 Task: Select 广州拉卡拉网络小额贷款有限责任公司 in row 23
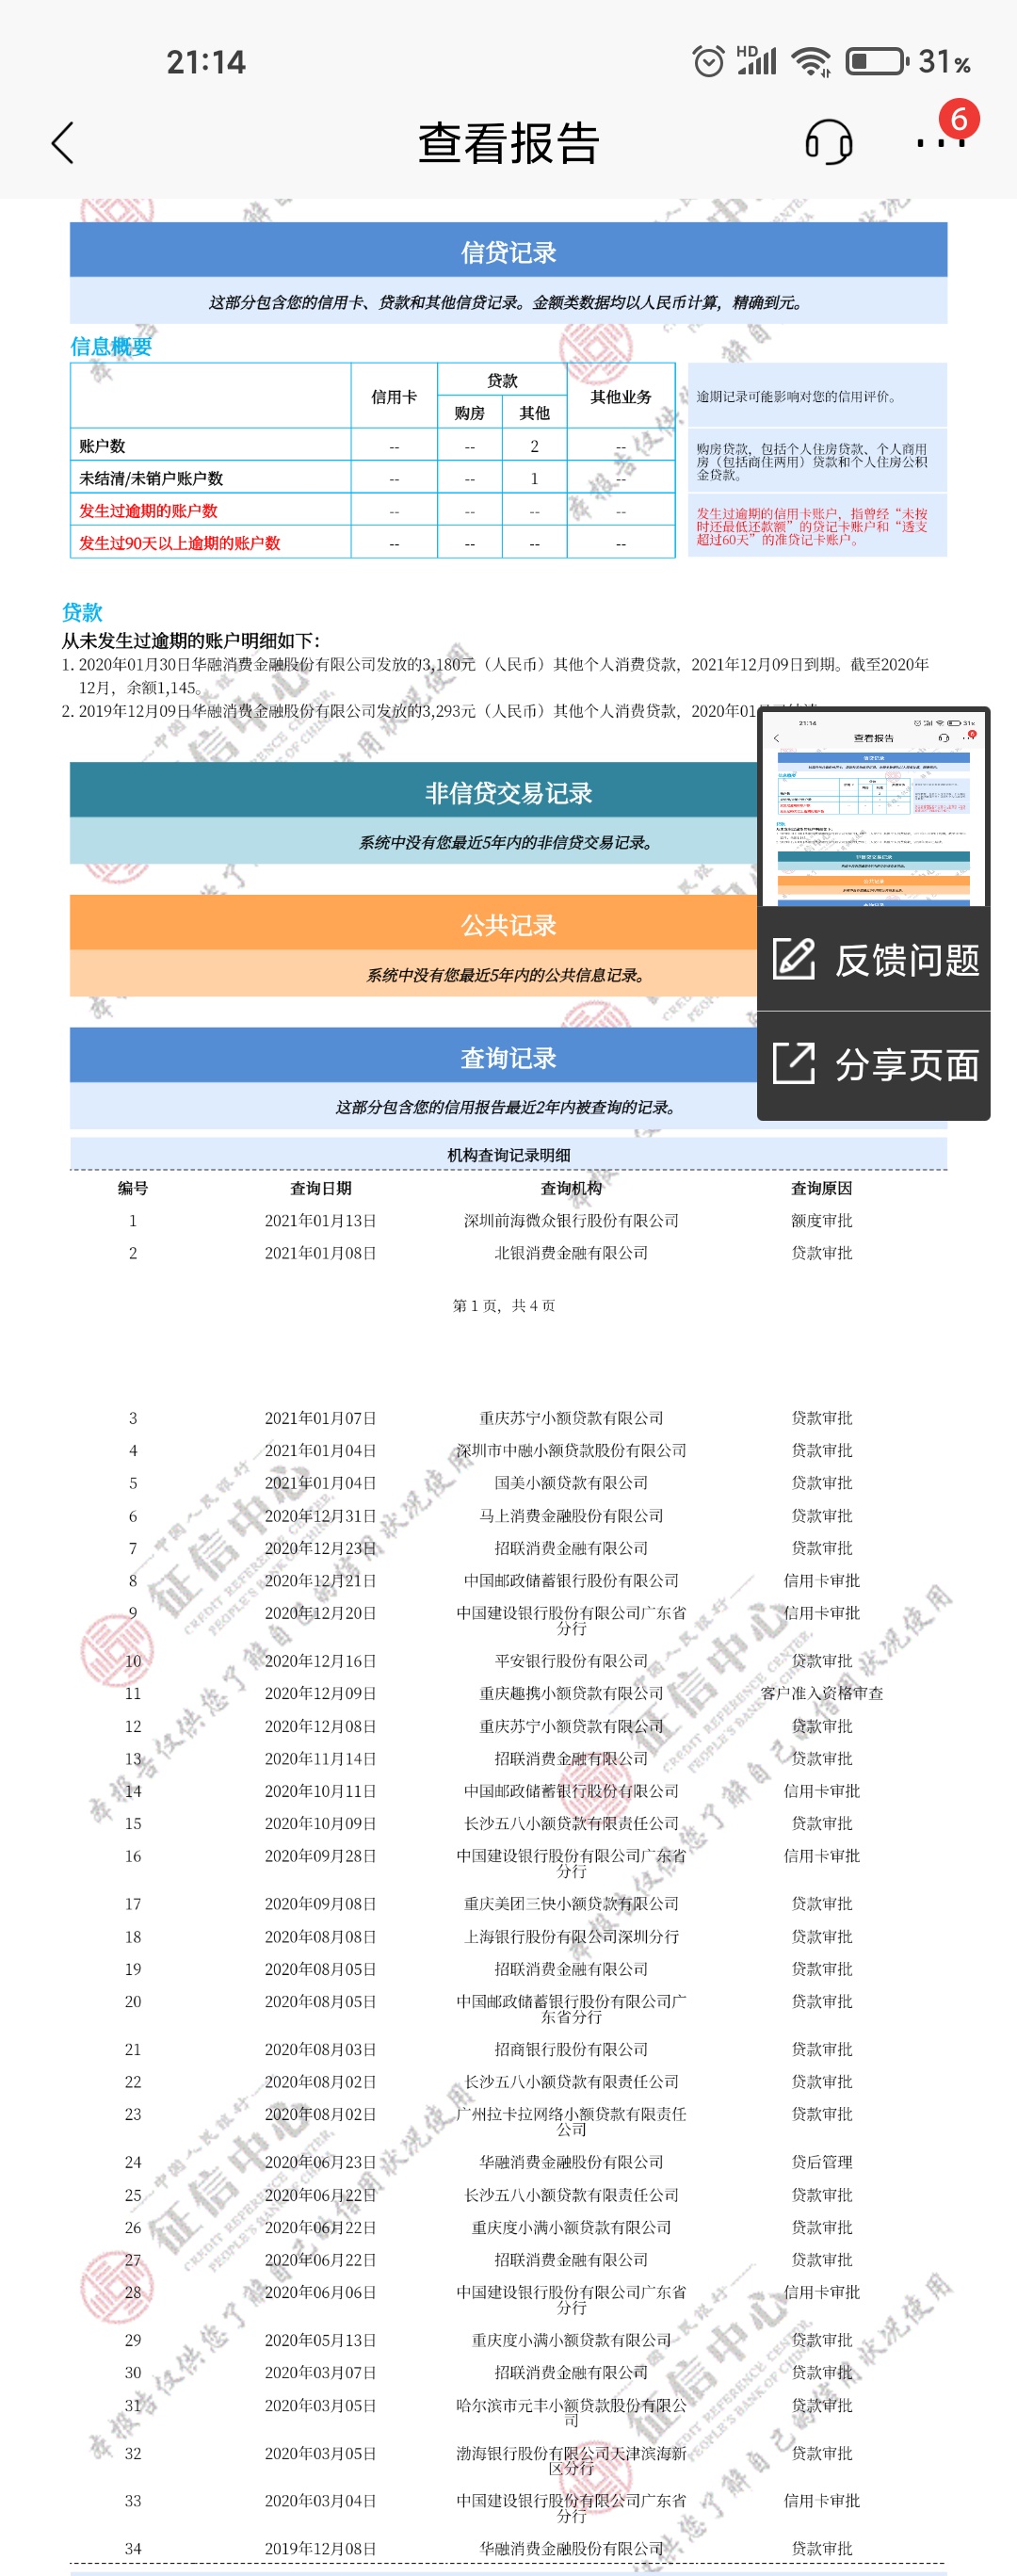click(571, 2121)
